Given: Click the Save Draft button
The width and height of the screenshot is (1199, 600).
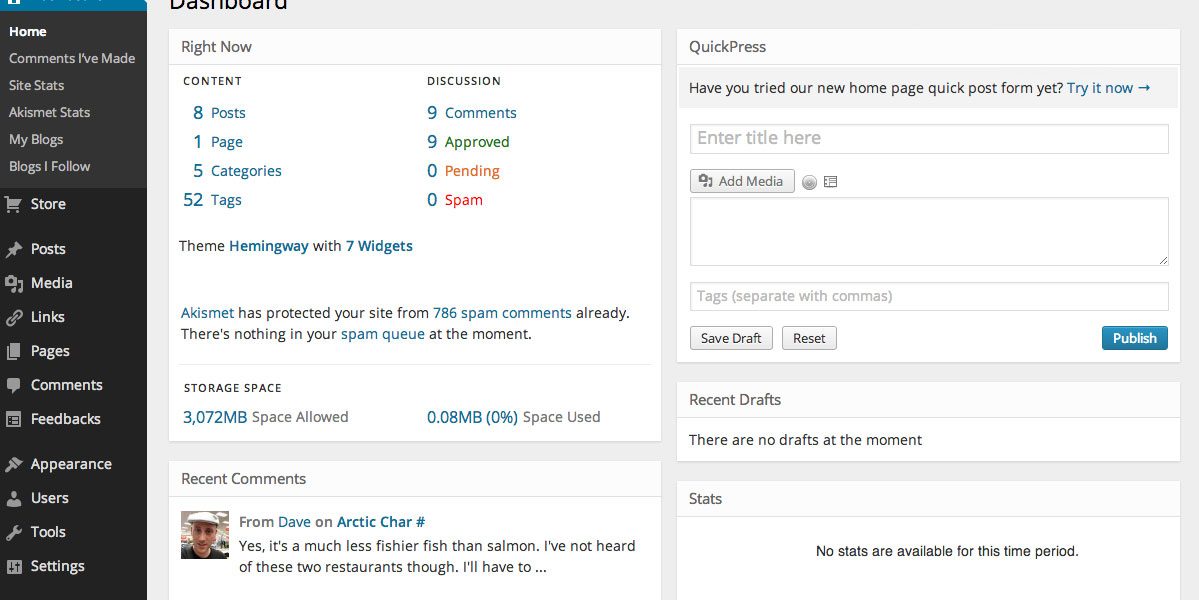Looking at the screenshot, I should pos(731,338).
